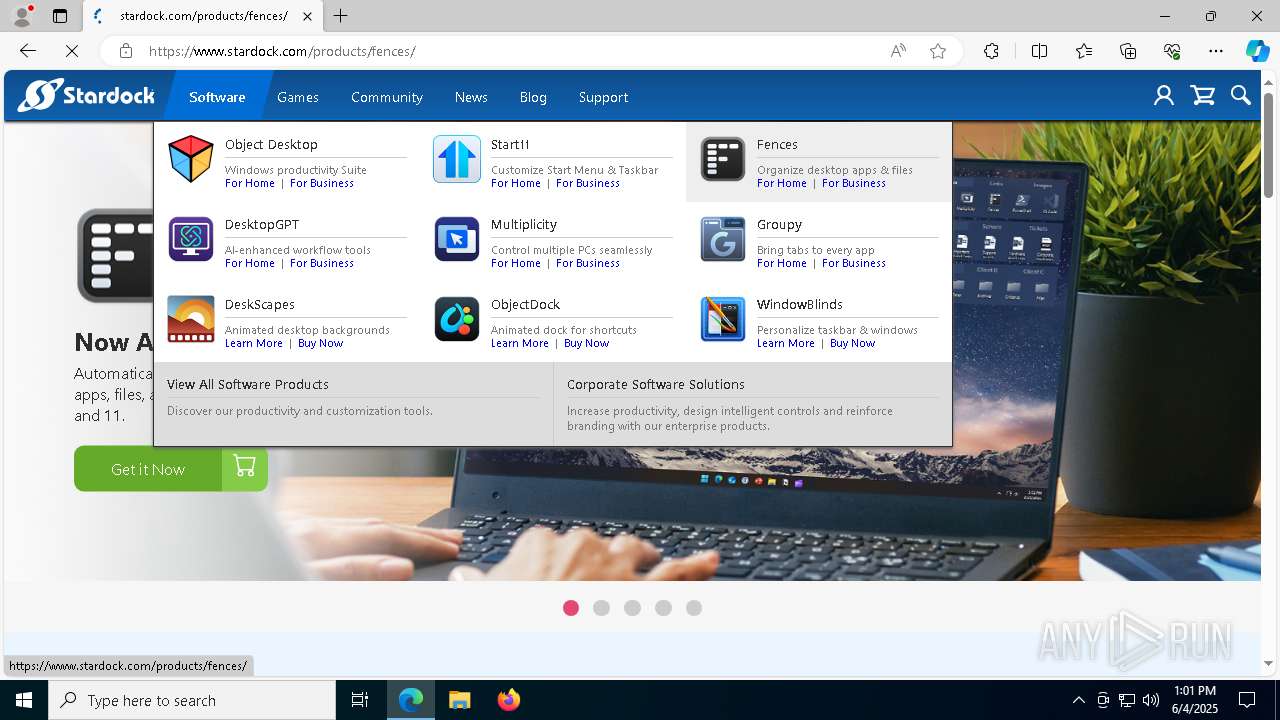Click the Stardock logo
Image resolution: width=1280 pixels, height=720 pixels.
click(87, 96)
